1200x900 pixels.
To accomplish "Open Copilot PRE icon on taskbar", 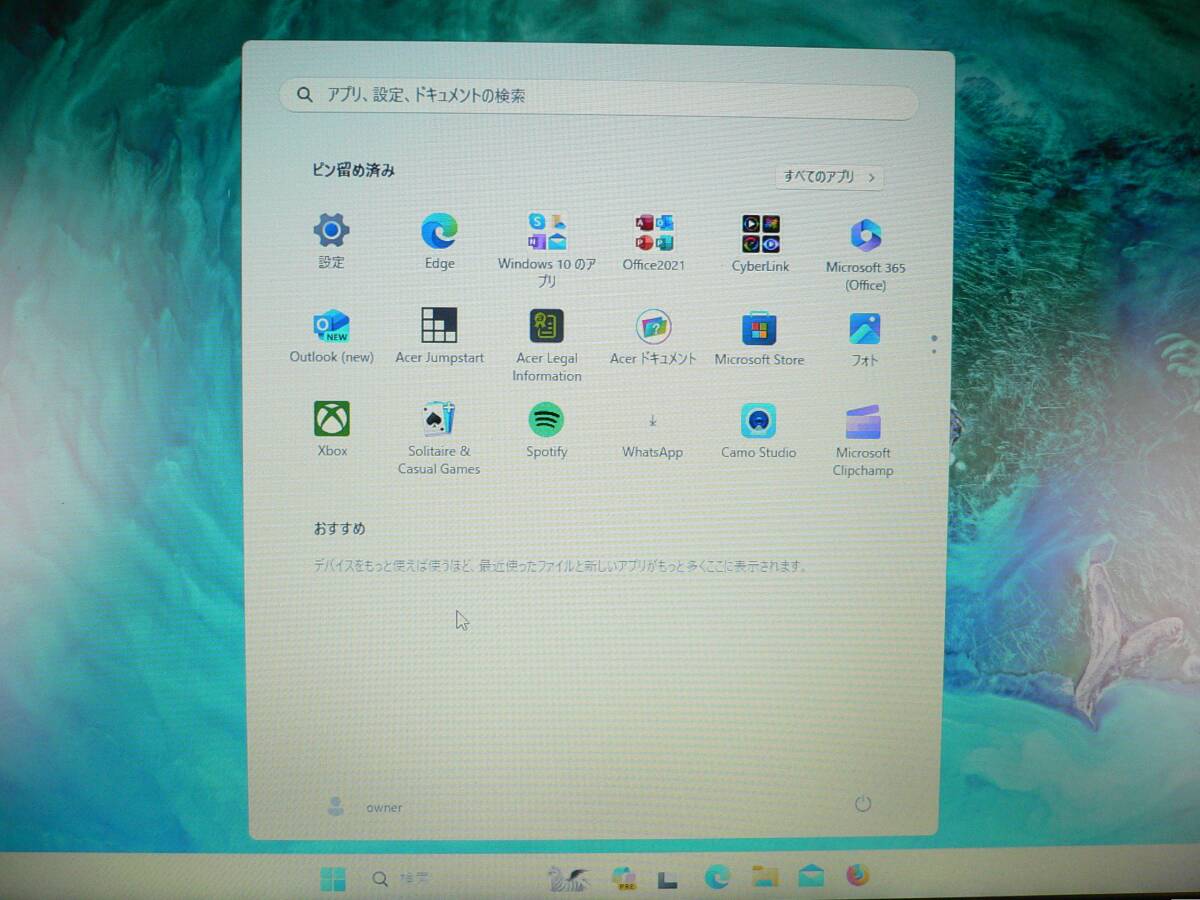I will click(624, 879).
